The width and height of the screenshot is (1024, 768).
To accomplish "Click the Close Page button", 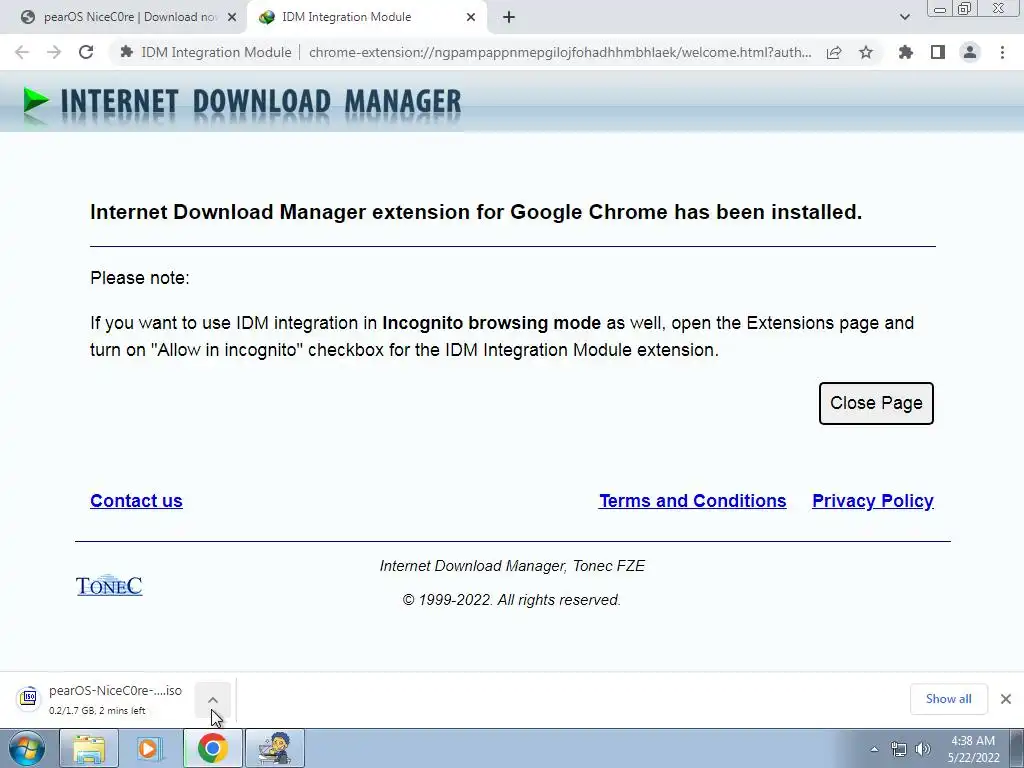I will pos(876,403).
